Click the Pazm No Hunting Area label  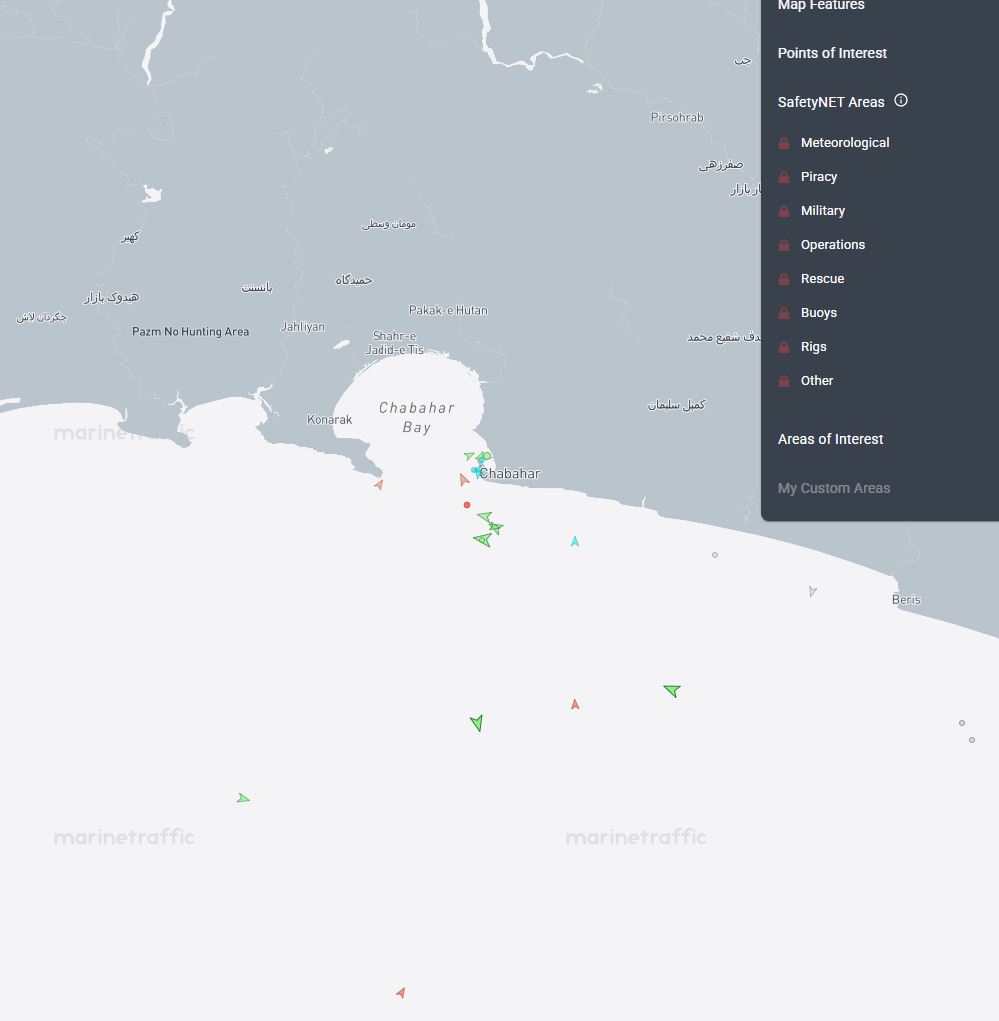tap(190, 331)
